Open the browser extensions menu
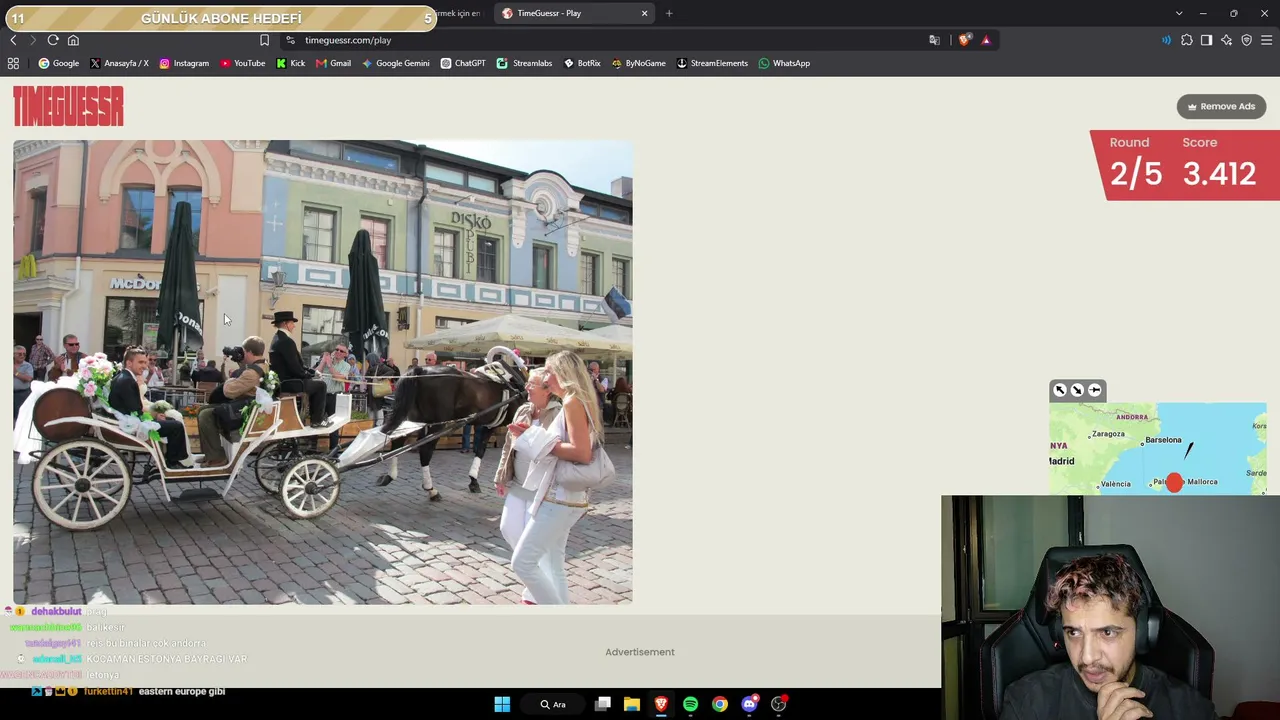This screenshot has height=720, width=1280. click(x=1186, y=40)
